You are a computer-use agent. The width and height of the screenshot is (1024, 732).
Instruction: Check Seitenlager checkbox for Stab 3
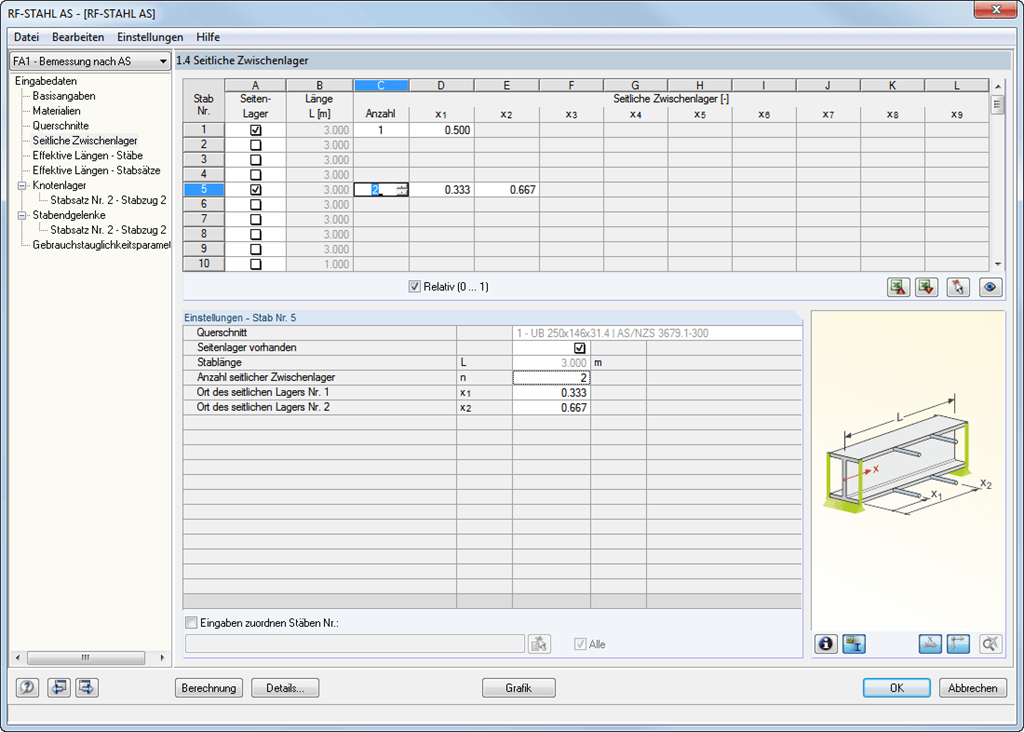point(255,160)
